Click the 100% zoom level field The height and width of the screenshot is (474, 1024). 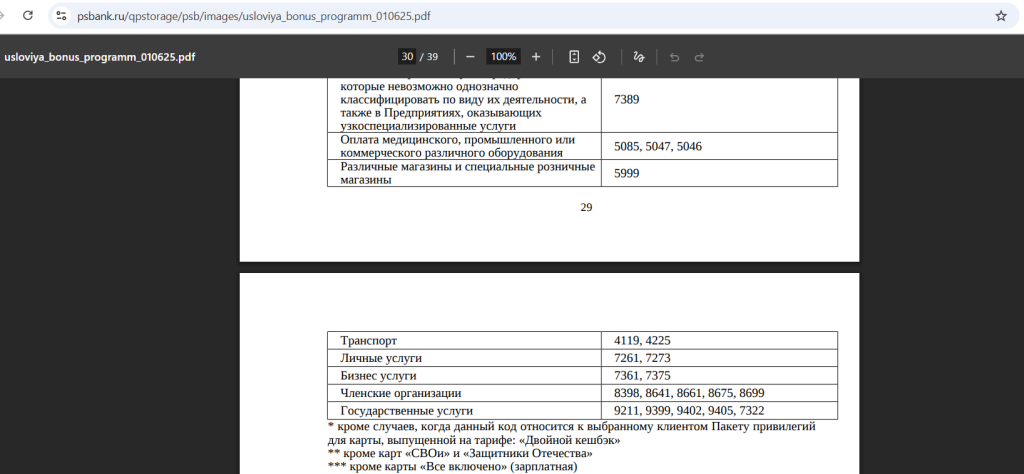503,57
